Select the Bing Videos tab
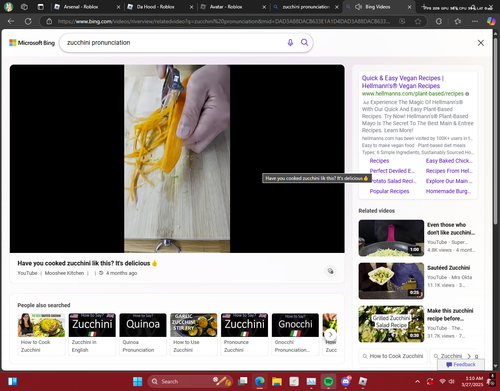This screenshot has width=500, height=391. point(378,7)
